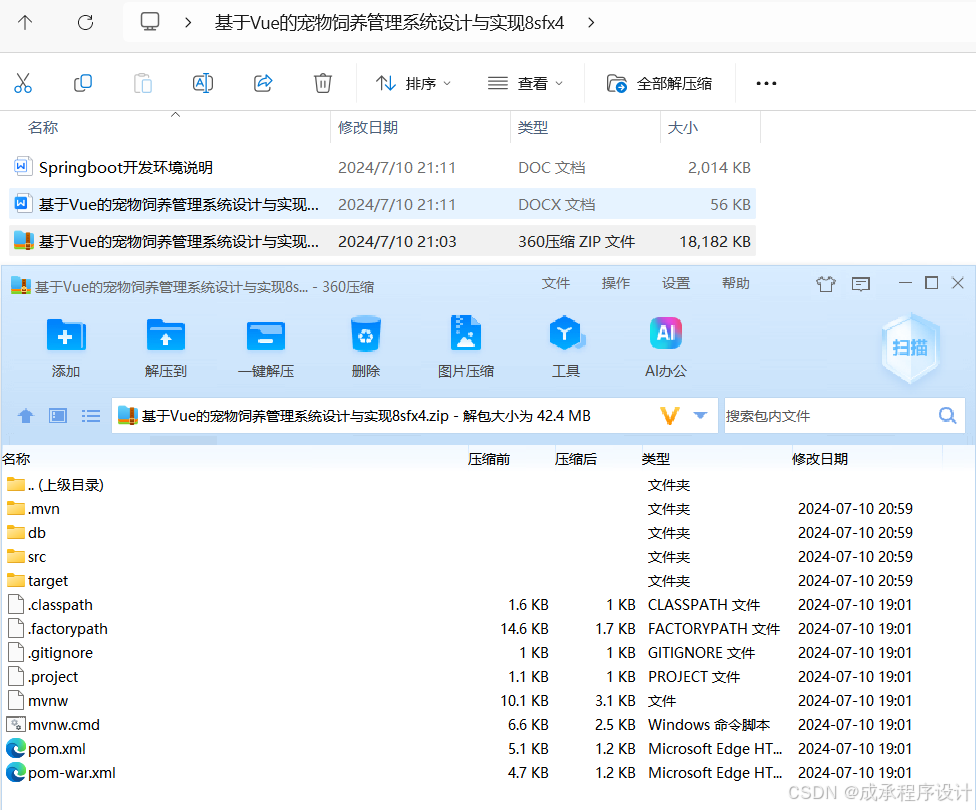Open 帮助 menu in 360压缩
Image resolution: width=976 pixels, height=810 pixels.
click(x=736, y=283)
